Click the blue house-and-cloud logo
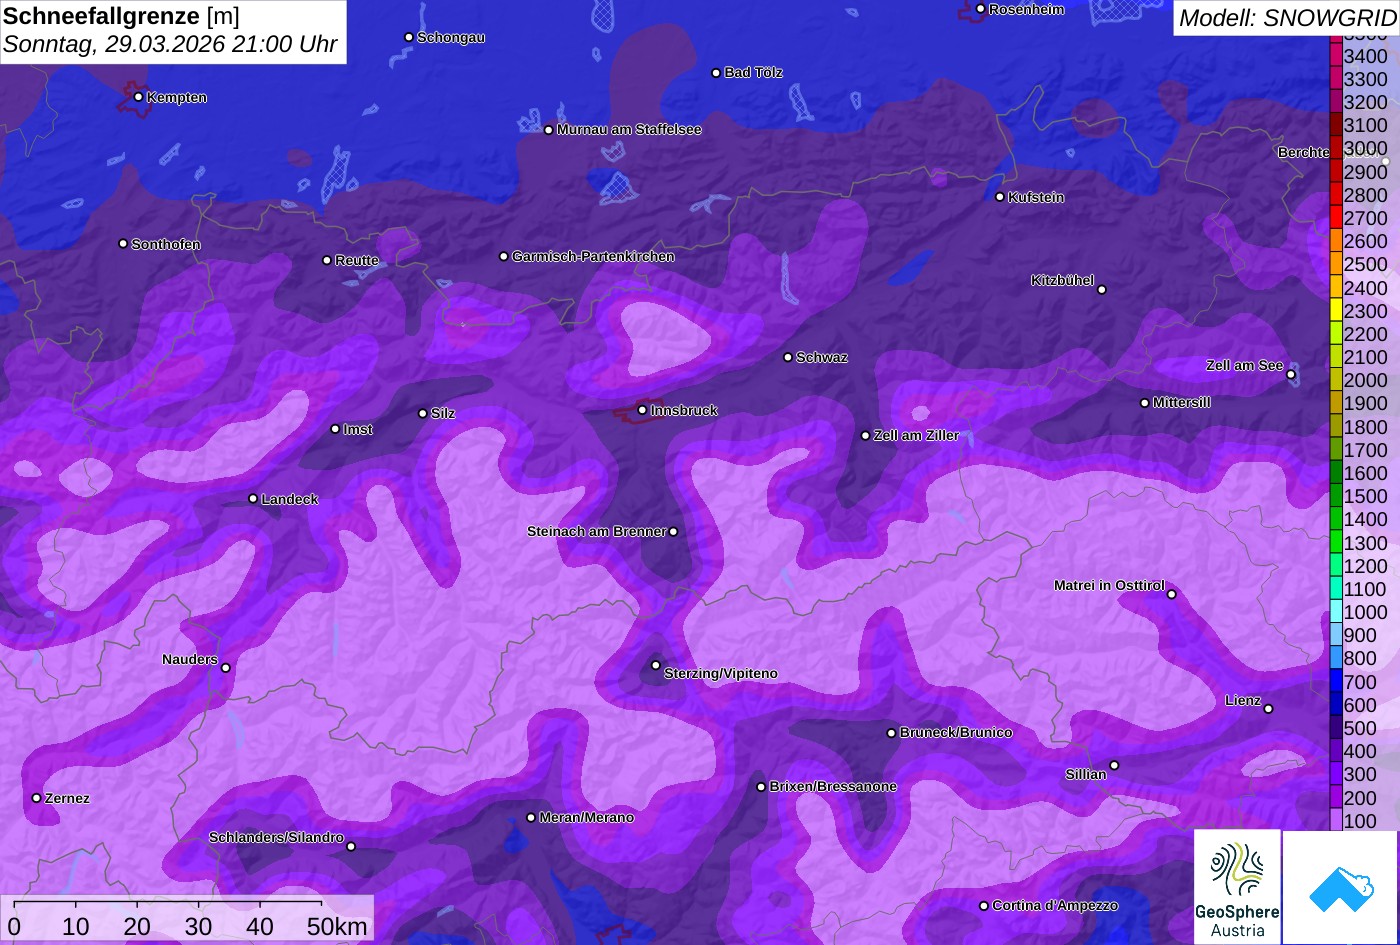This screenshot has width=1400, height=945. tap(1340, 887)
